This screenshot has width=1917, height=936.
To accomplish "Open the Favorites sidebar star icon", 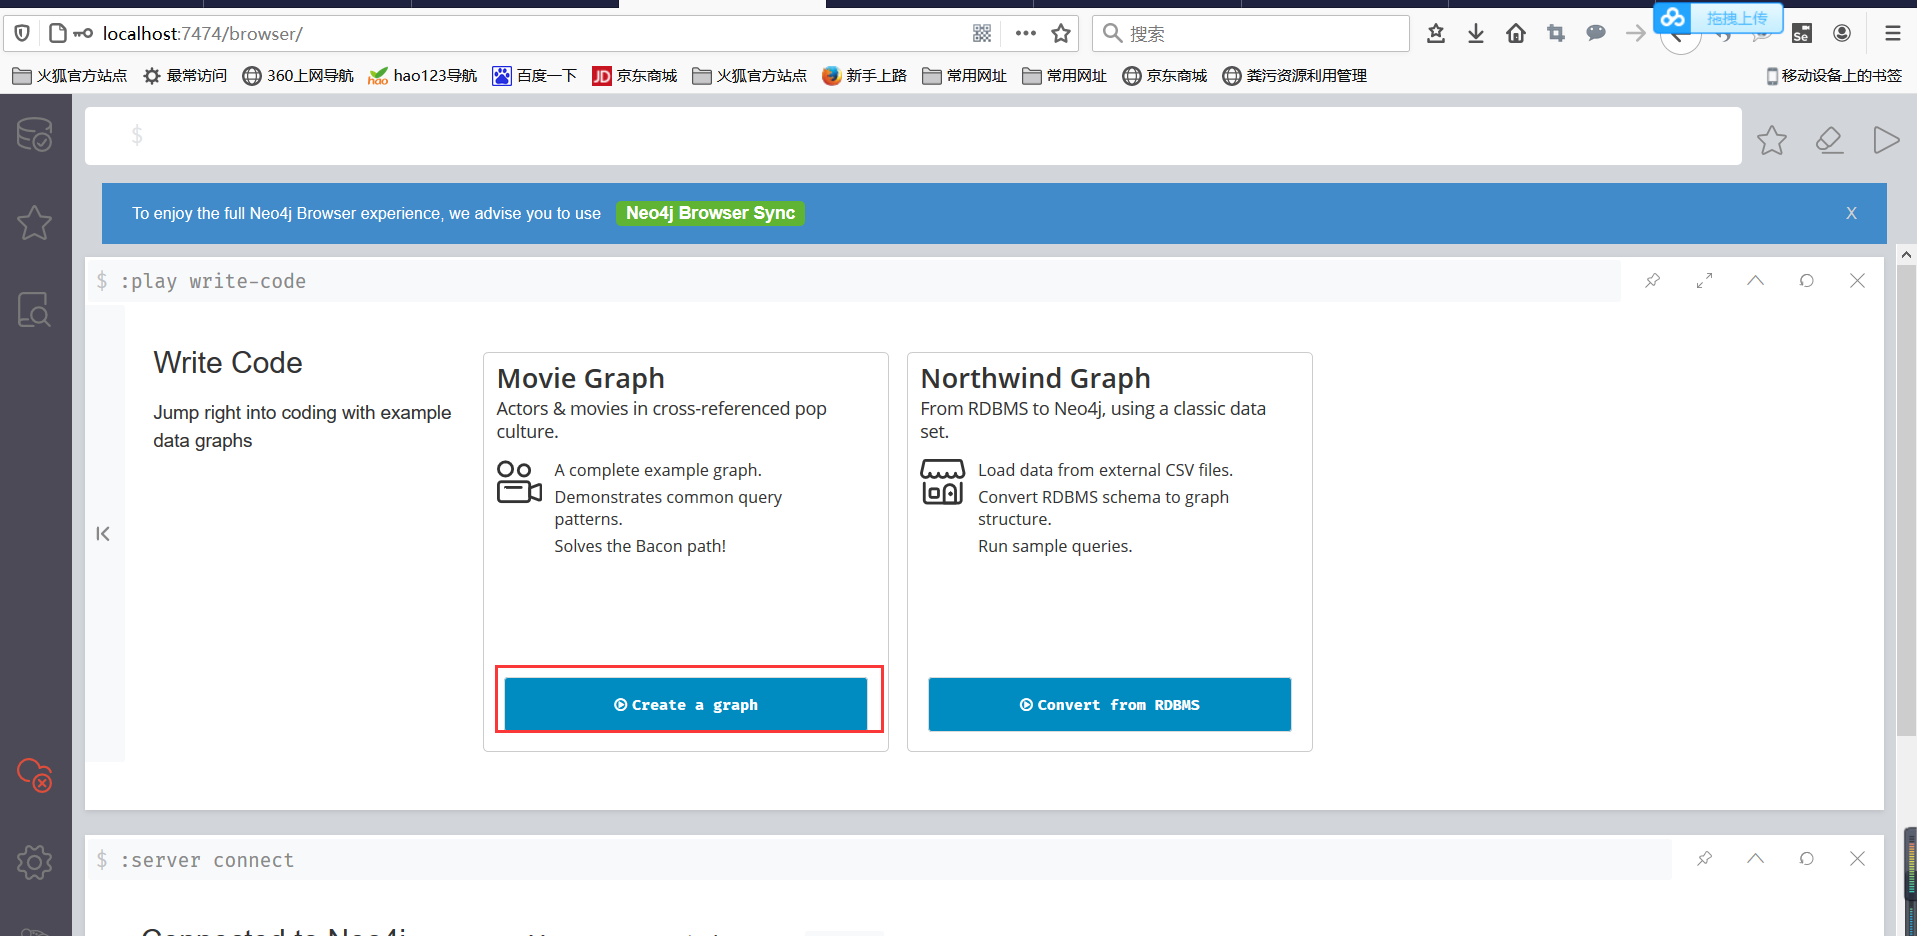I will point(35,222).
